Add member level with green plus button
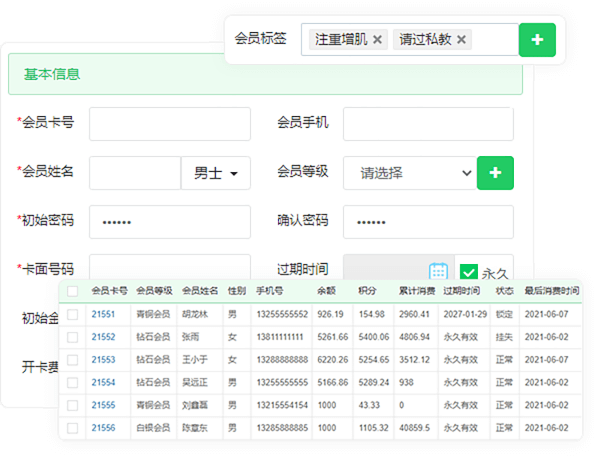 (495, 173)
